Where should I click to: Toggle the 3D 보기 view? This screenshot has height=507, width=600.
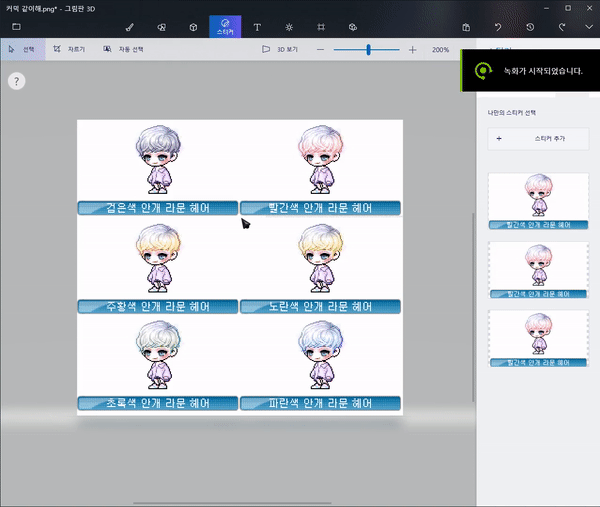(x=279, y=49)
